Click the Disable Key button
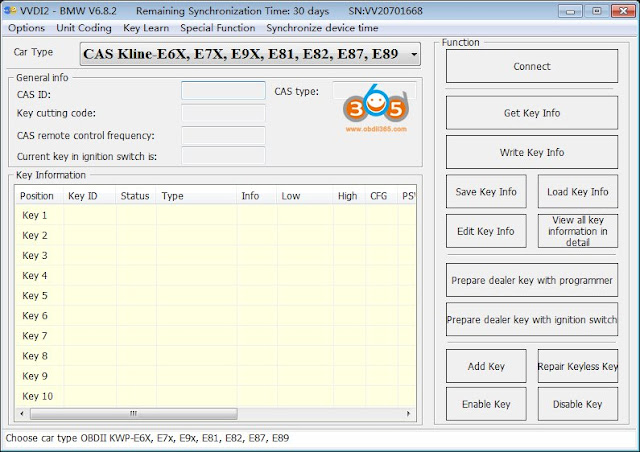The height and width of the screenshot is (452, 640). [x=578, y=404]
